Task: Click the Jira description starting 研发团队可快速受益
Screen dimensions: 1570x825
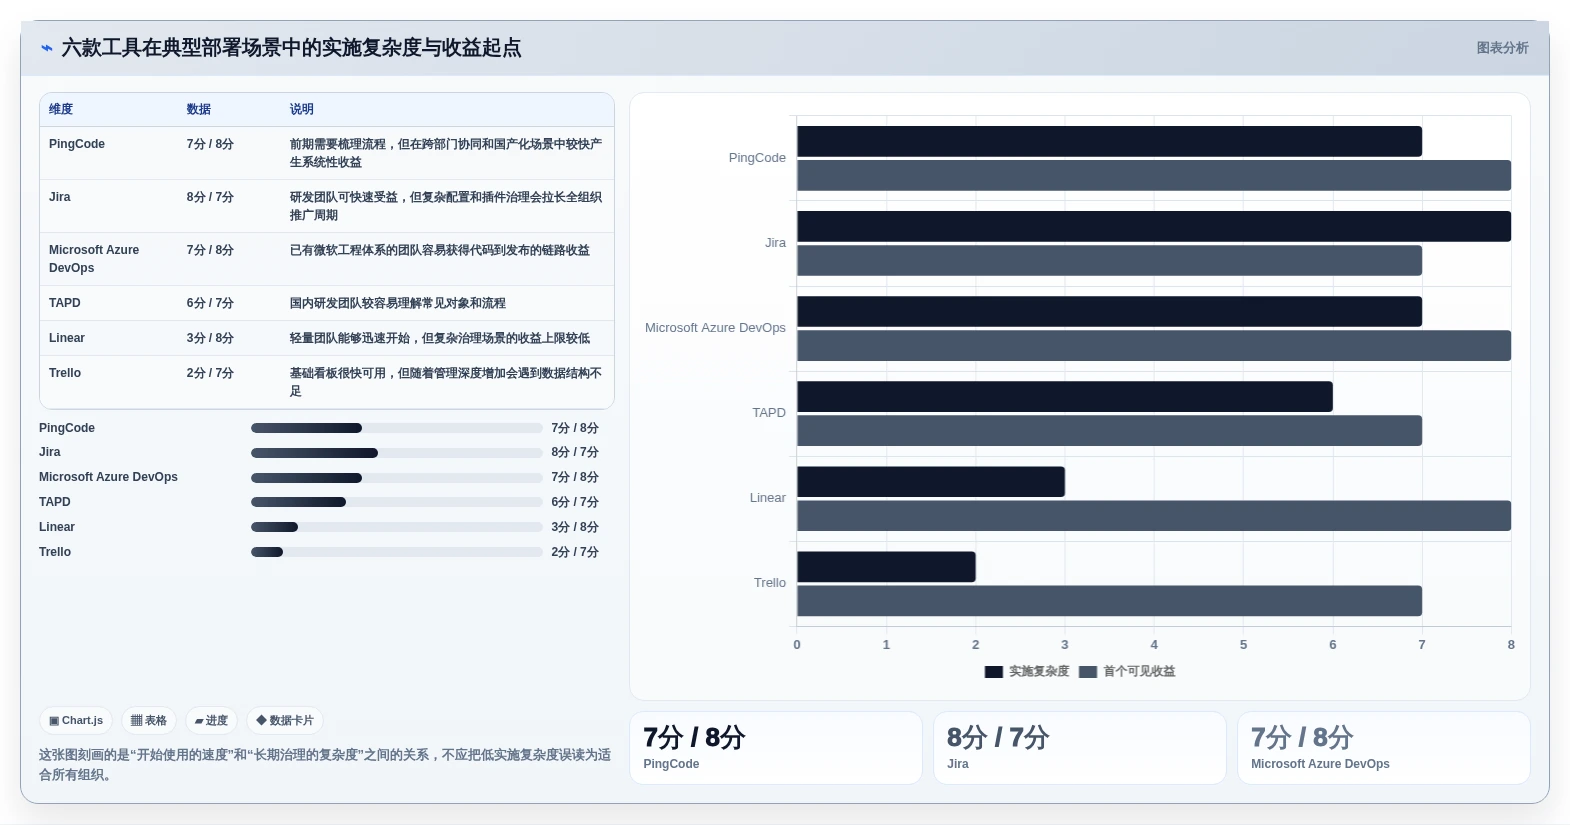Action: [446, 206]
